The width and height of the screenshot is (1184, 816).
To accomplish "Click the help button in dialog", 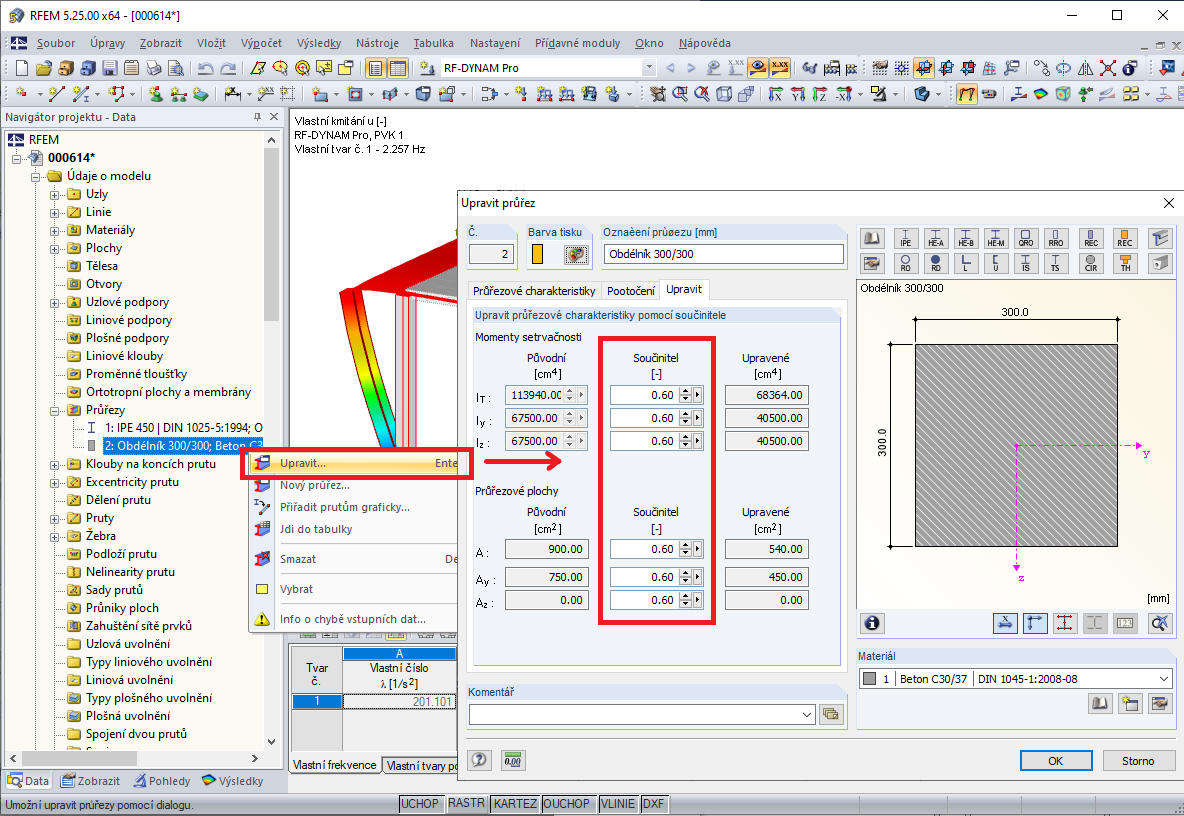I will (479, 760).
